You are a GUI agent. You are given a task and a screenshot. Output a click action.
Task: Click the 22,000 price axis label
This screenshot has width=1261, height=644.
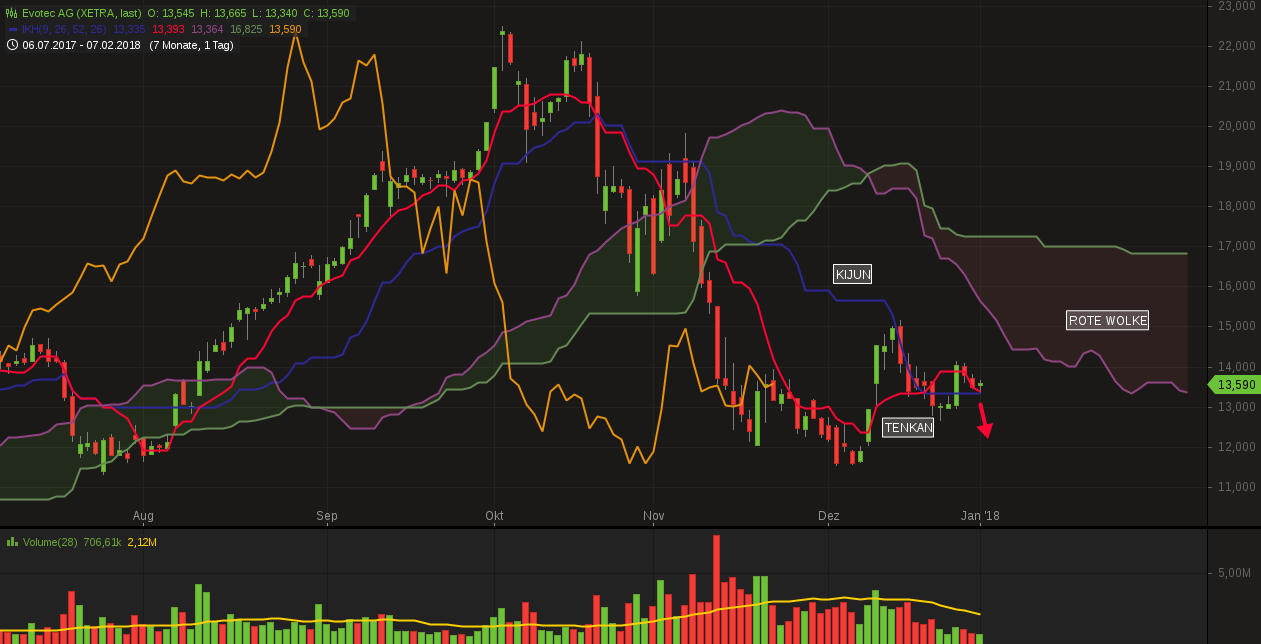(1237, 46)
